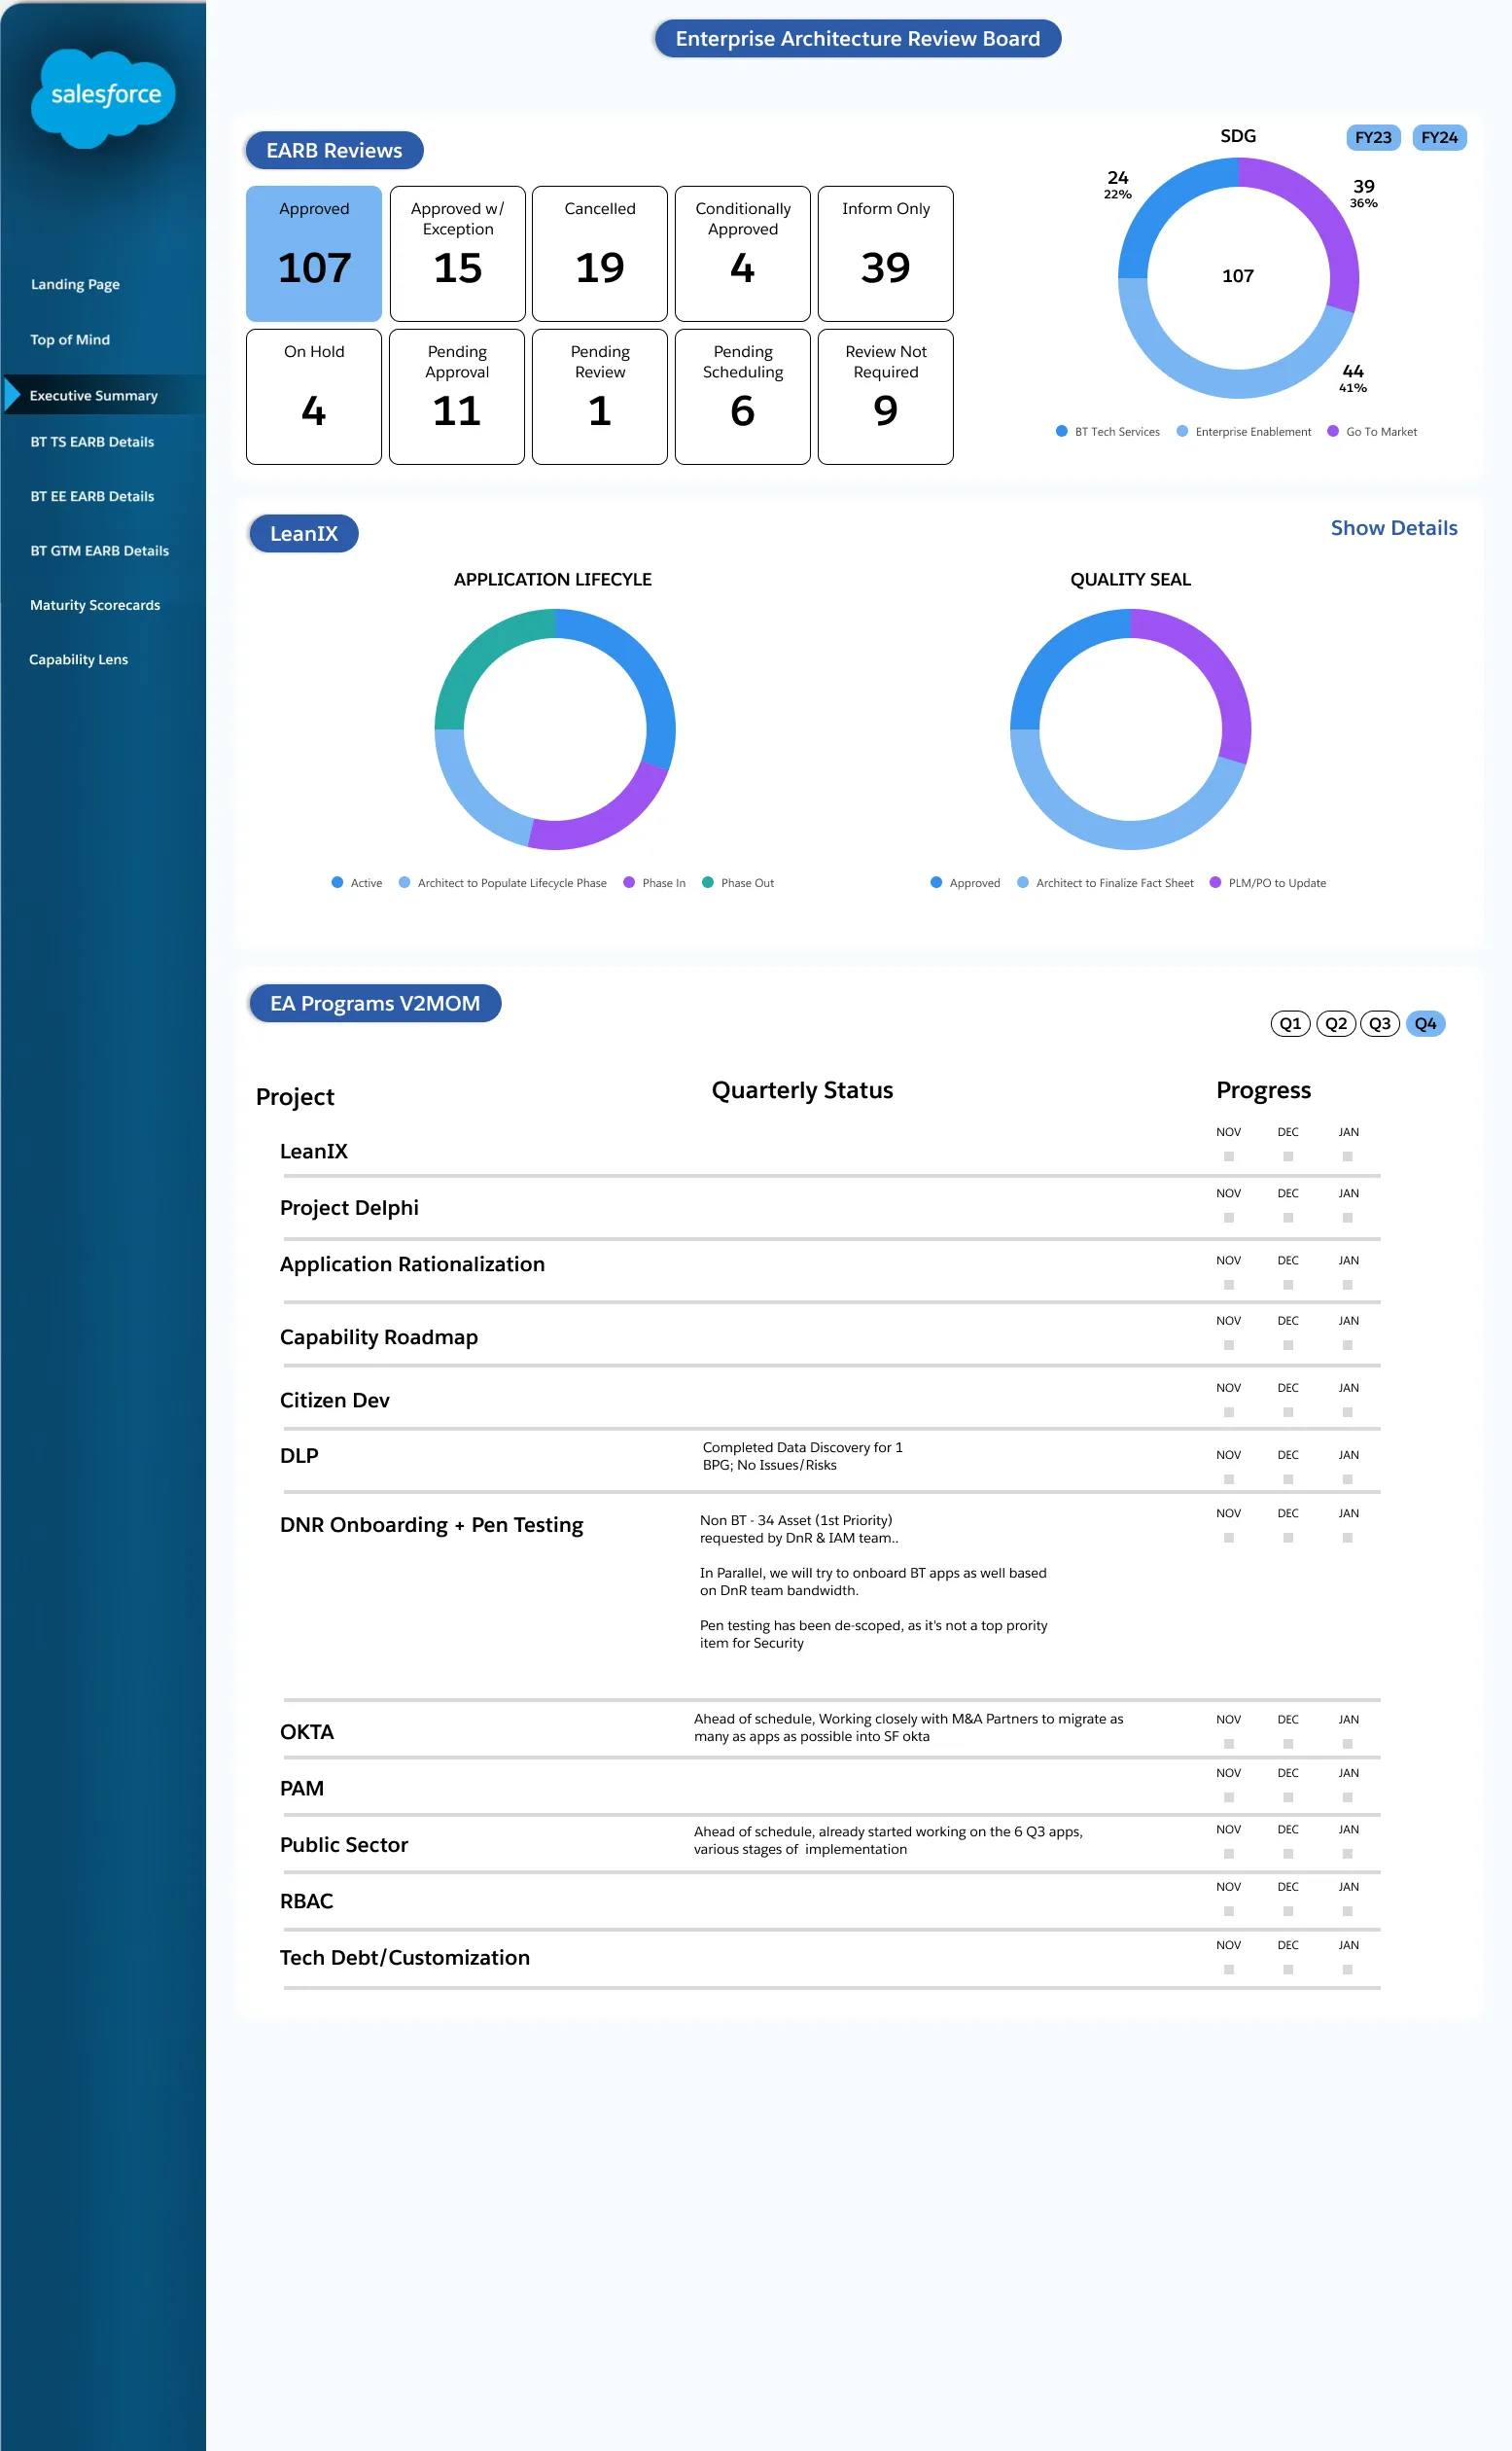Open BT GTM EARB Details
The height and width of the screenshot is (2451, 1512).
(x=100, y=551)
